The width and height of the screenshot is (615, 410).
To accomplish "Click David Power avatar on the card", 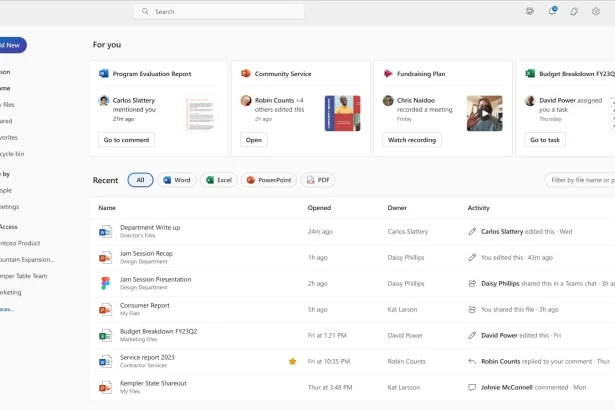I will [530, 100].
